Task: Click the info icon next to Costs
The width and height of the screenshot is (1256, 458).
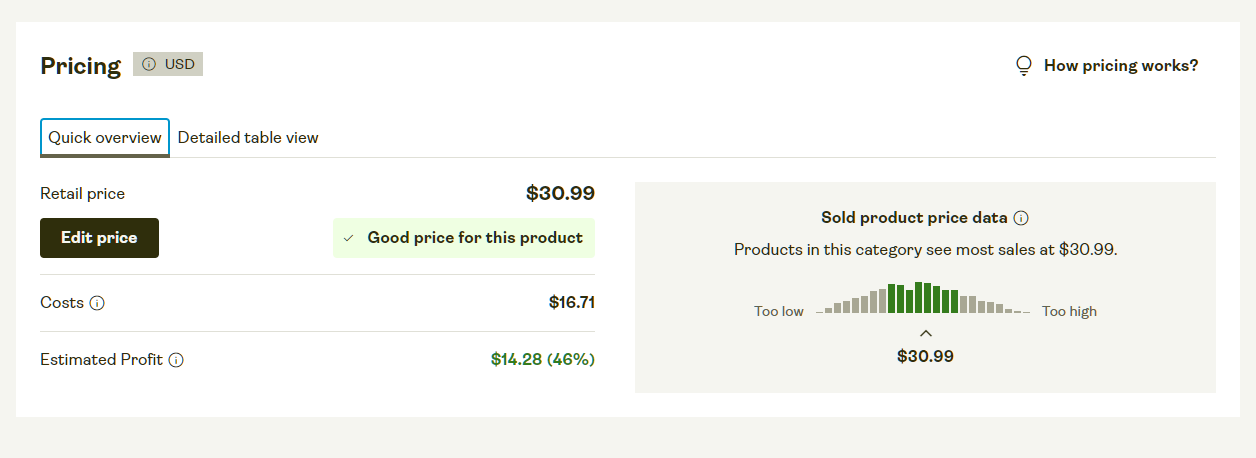Action: point(97,303)
